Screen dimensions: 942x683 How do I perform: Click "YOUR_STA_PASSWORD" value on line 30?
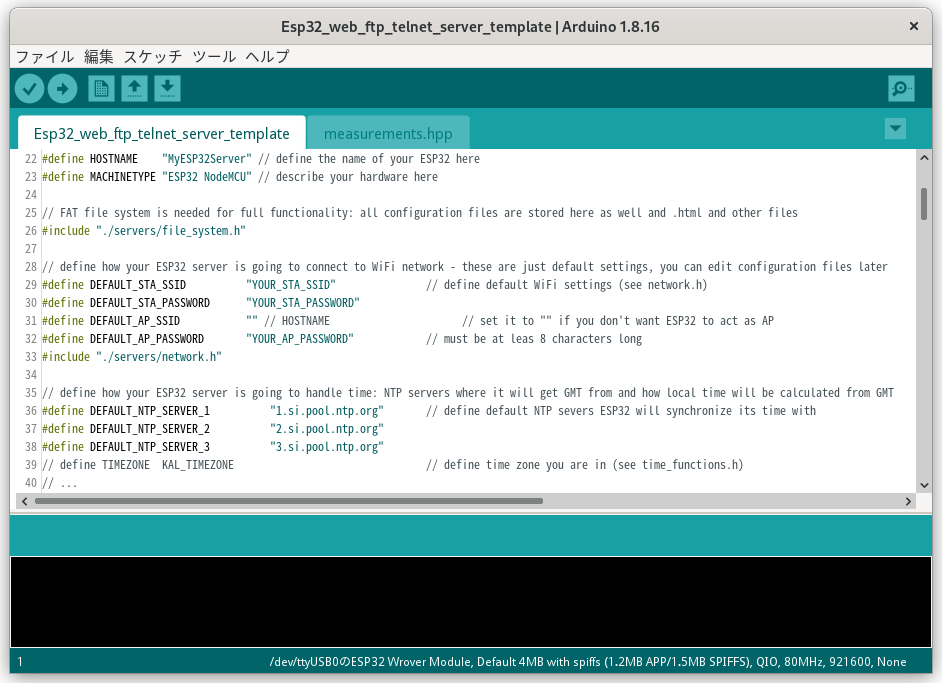(303, 303)
